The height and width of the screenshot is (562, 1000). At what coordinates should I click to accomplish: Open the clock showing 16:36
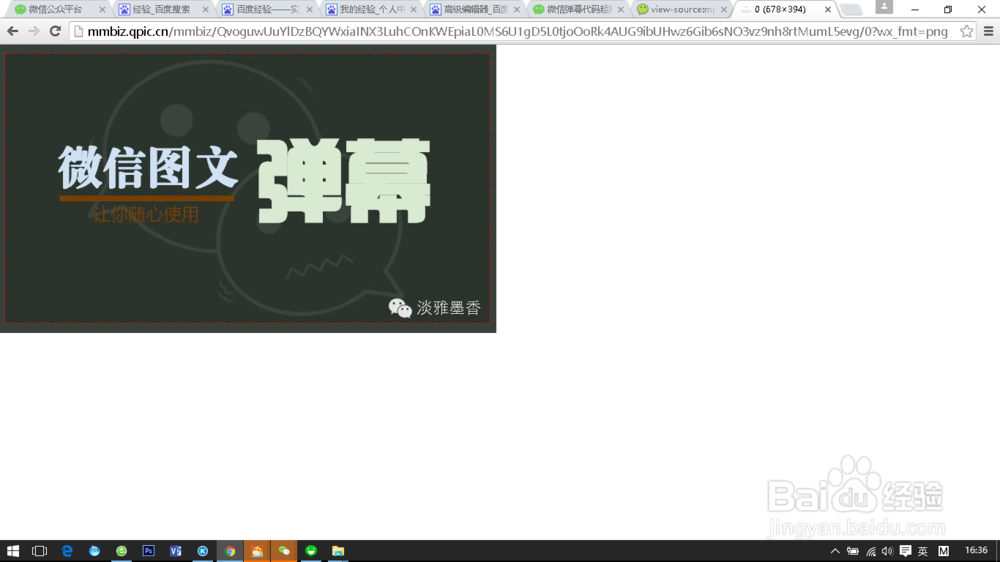[x=976, y=551]
